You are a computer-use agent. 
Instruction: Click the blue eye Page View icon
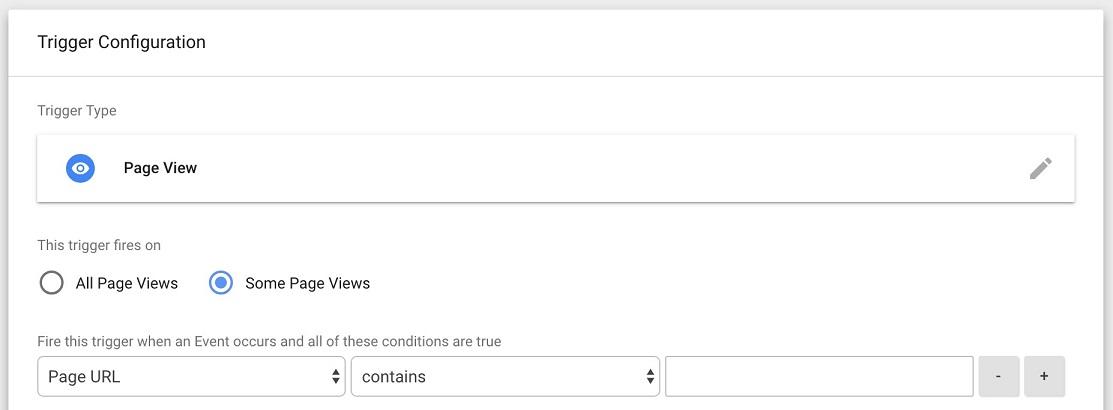click(x=80, y=168)
